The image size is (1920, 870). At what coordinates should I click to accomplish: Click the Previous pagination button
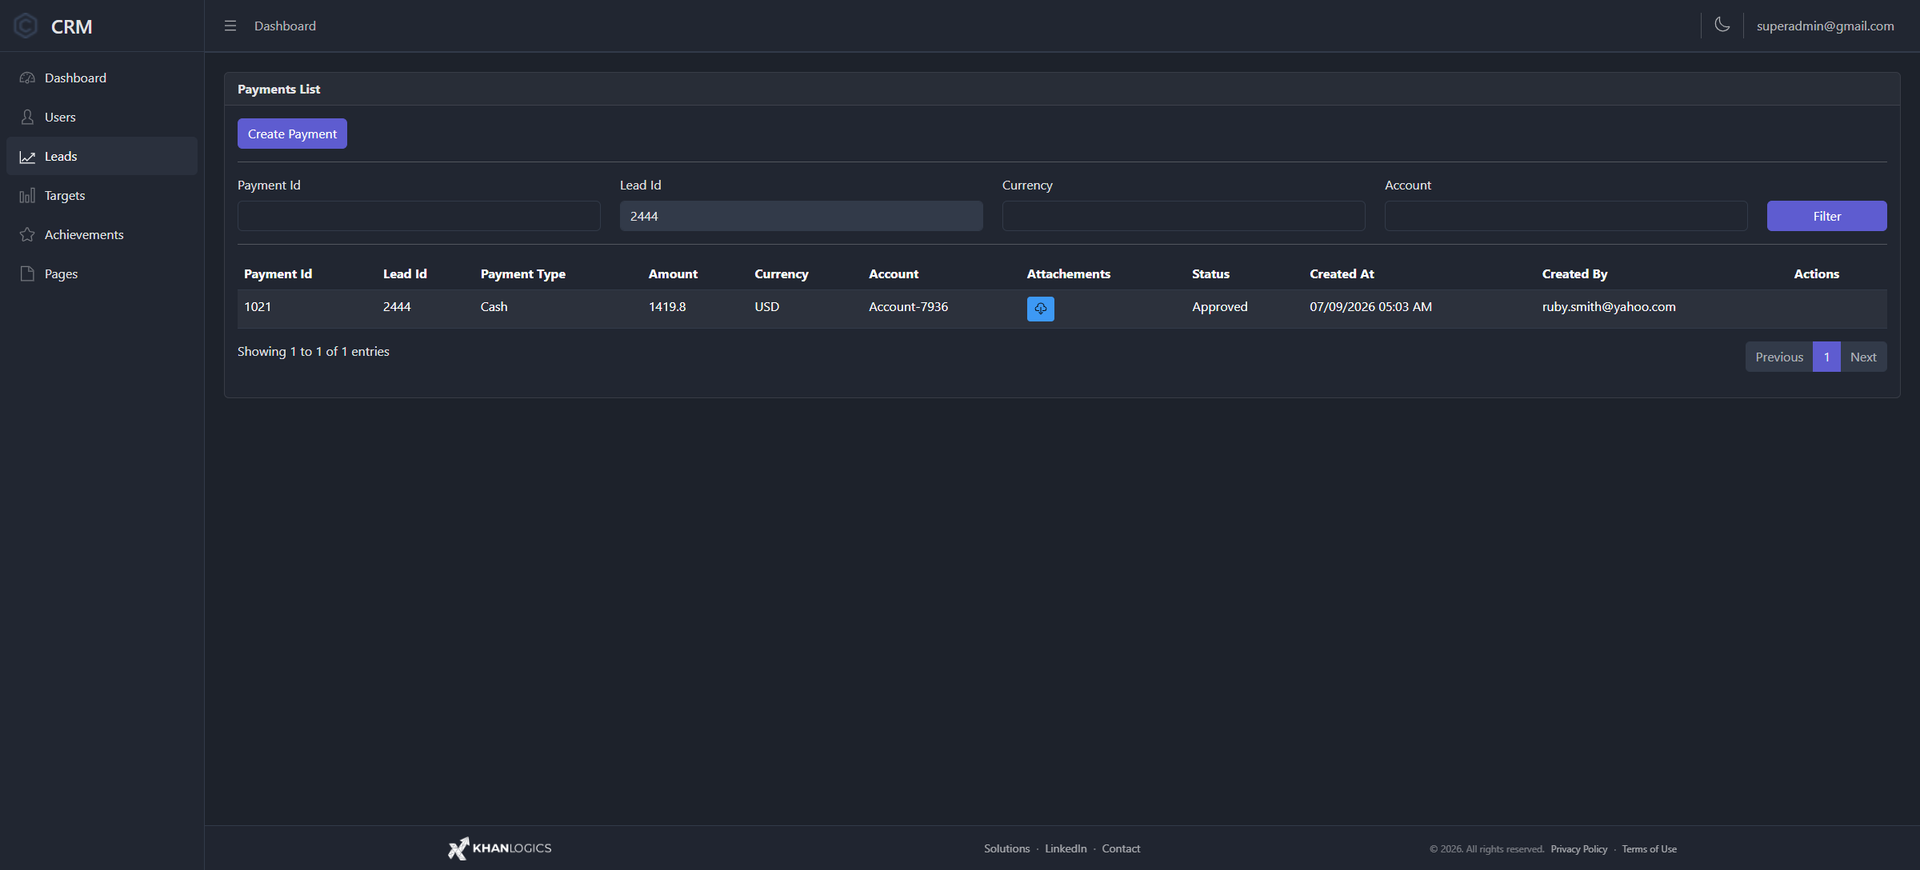pyautogui.click(x=1779, y=357)
